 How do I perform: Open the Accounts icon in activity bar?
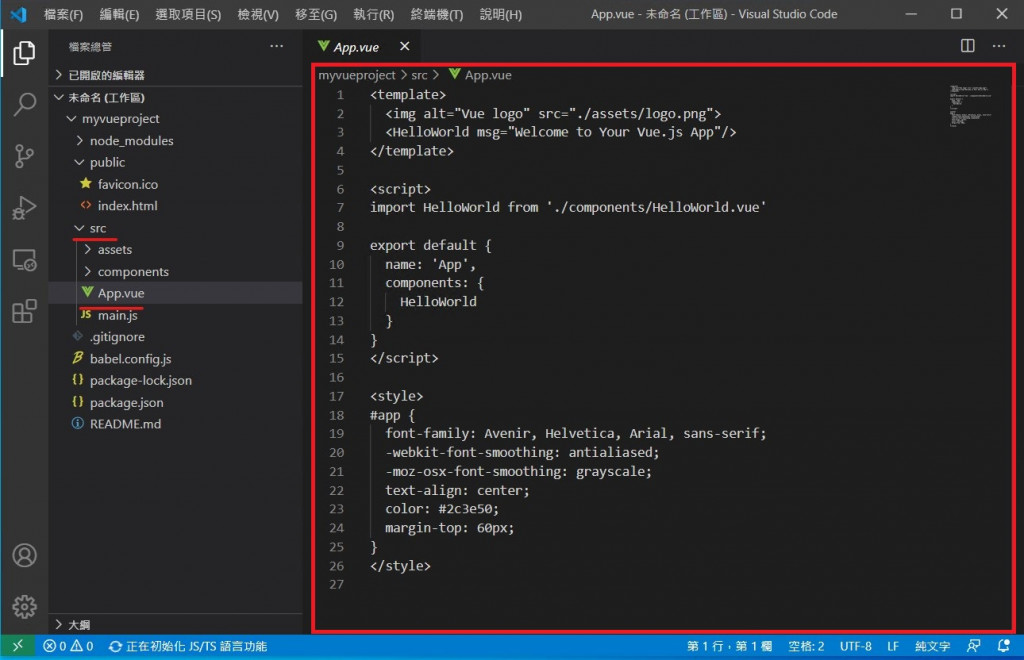pyautogui.click(x=24, y=556)
